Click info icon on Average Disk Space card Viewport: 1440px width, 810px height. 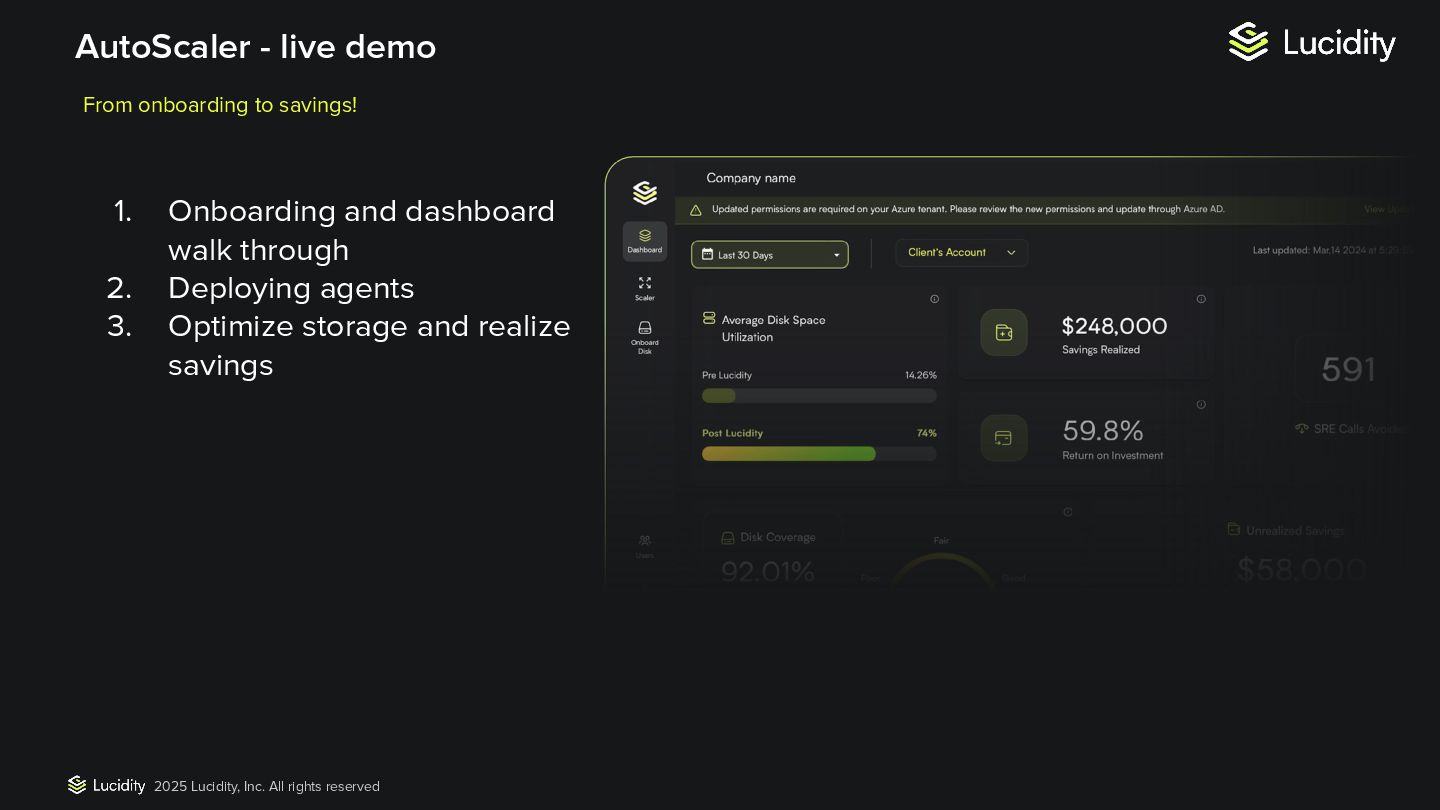click(x=934, y=299)
